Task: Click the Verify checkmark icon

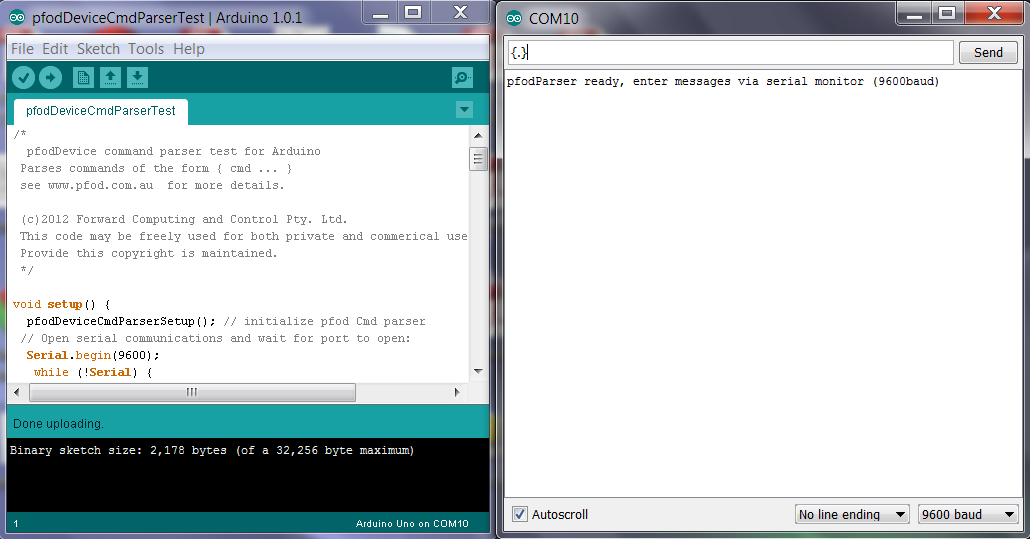Action: click(x=23, y=78)
